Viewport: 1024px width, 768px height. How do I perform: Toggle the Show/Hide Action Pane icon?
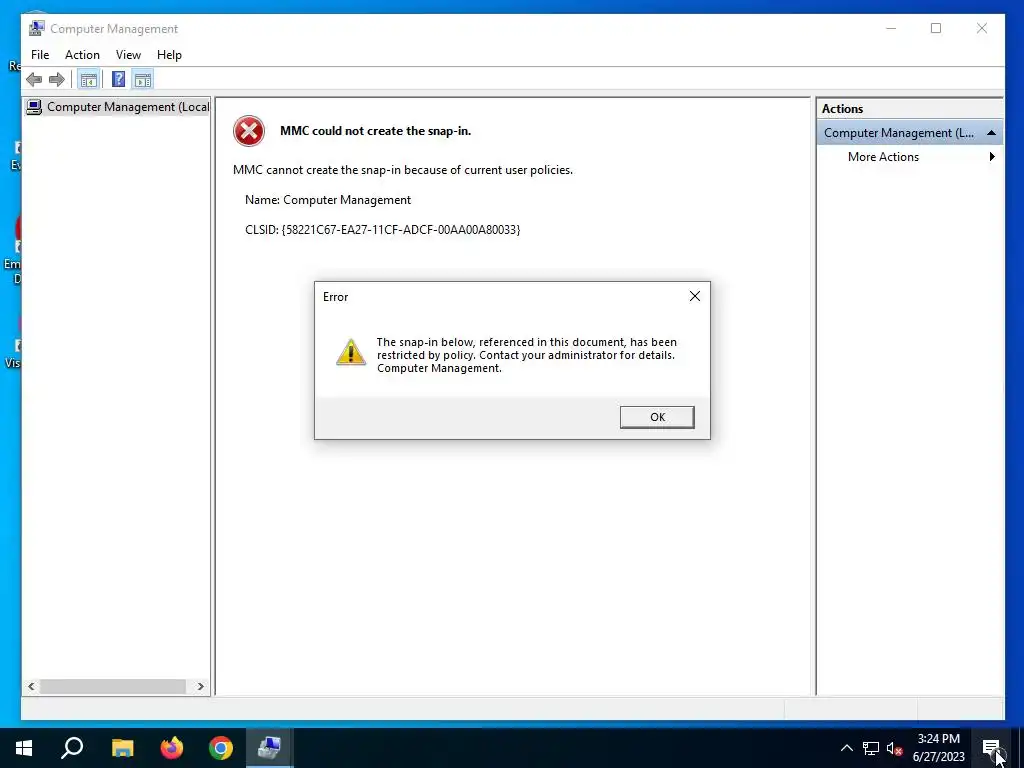(142, 80)
